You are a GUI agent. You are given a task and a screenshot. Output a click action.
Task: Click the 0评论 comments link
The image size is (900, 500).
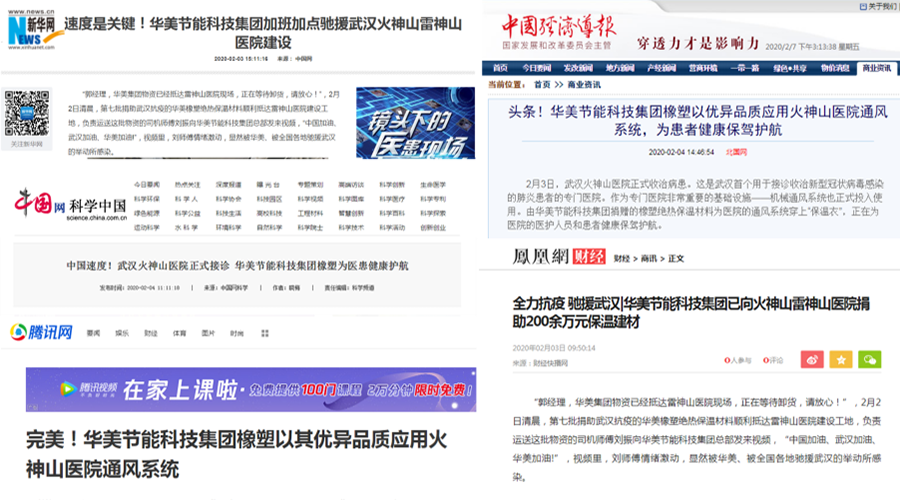[773, 361]
